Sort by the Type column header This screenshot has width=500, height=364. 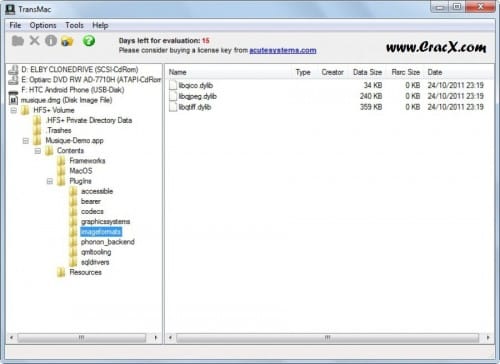[x=303, y=72]
